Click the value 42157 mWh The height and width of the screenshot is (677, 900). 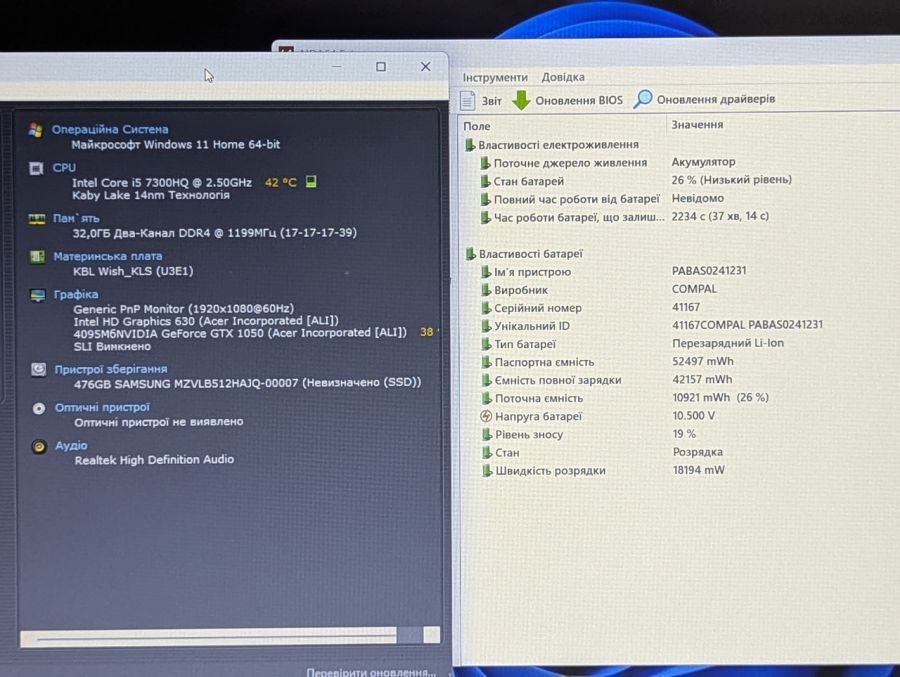pyautogui.click(x=702, y=379)
